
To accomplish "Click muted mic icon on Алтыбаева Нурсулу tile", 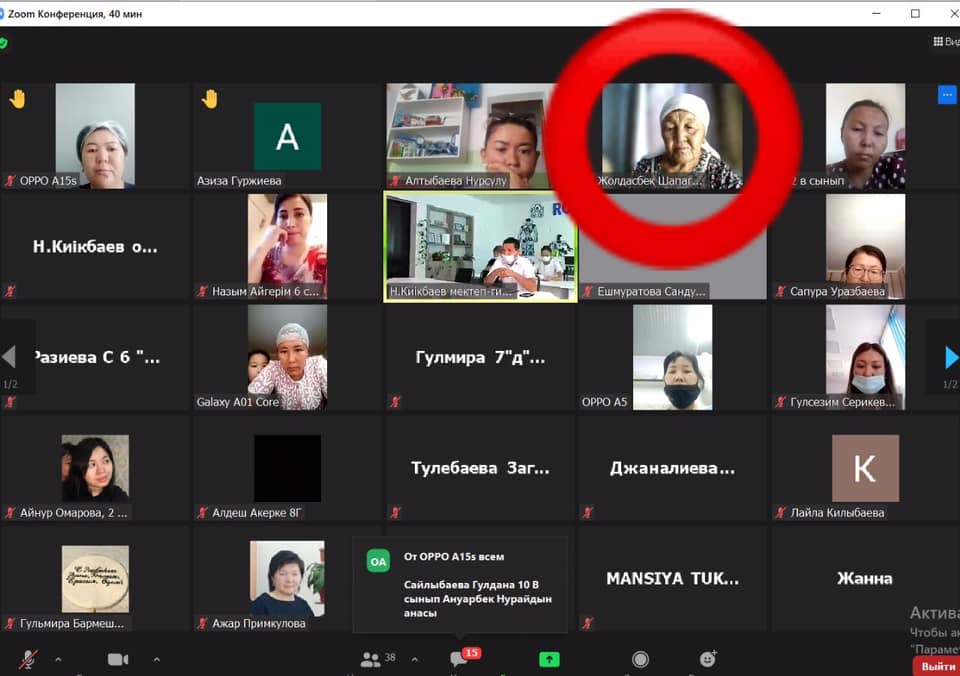I will (395, 181).
